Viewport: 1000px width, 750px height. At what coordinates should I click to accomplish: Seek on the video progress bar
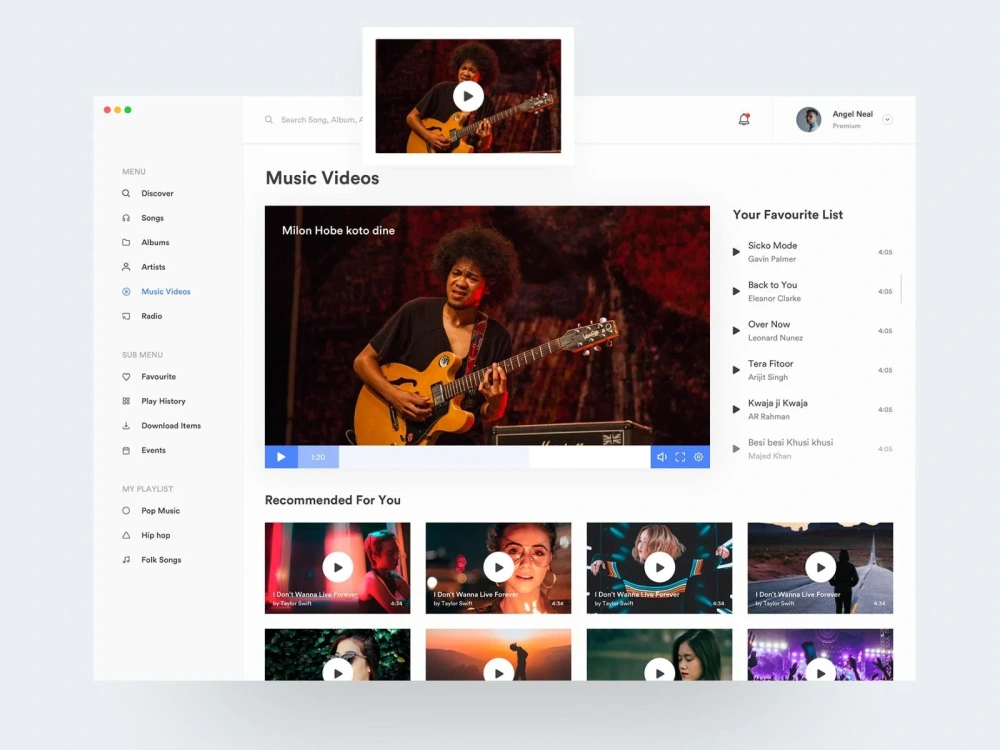(x=494, y=457)
